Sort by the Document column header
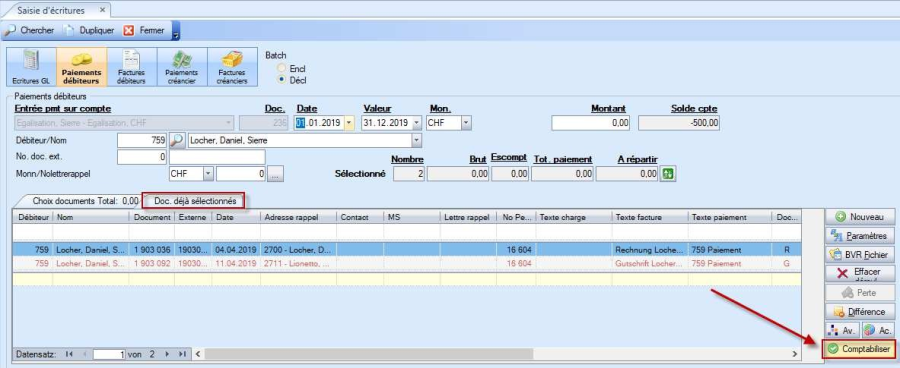900x368 pixels. [152, 218]
